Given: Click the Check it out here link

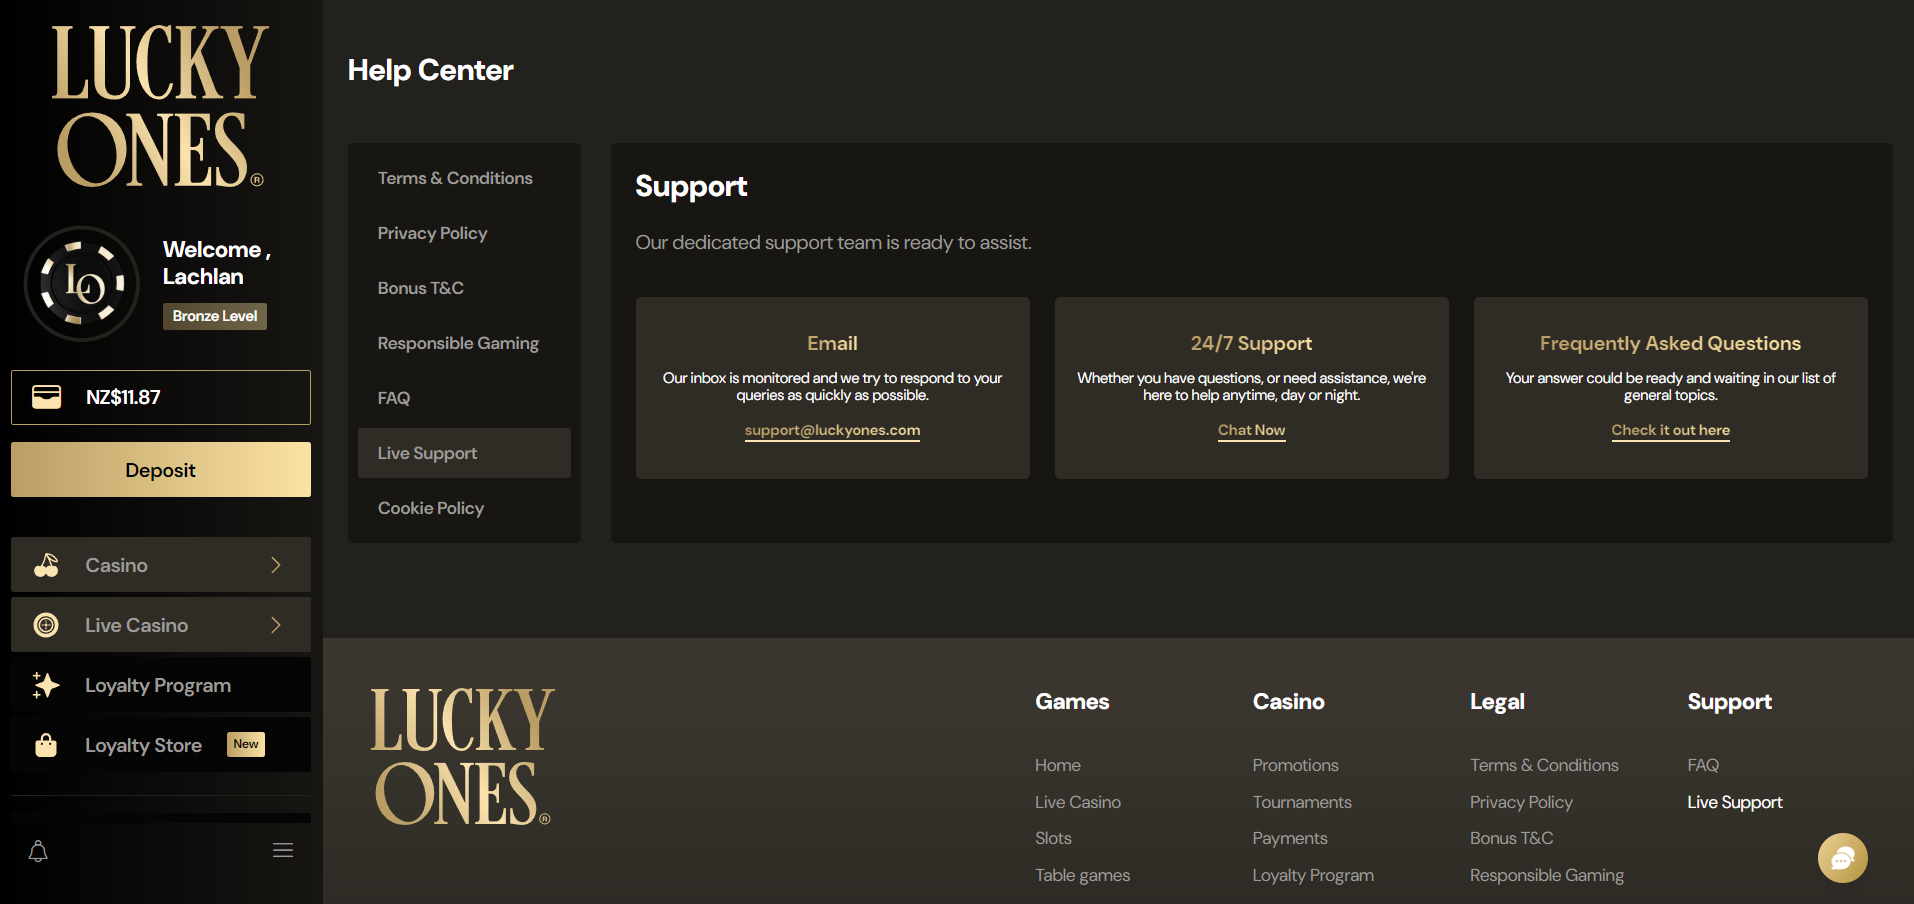Looking at the screenshot, I should click(x=1670, y=430).
